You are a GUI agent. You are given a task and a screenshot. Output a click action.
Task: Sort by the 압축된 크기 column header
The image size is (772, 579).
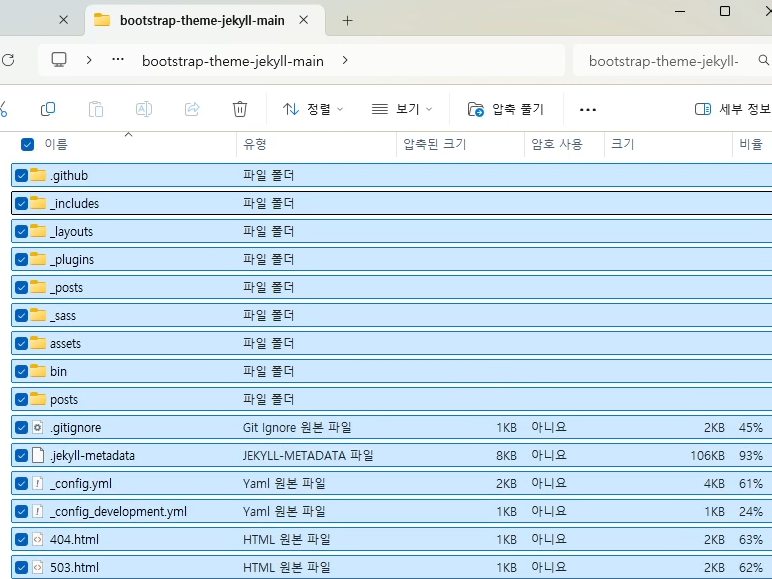(x=435, y=144)
